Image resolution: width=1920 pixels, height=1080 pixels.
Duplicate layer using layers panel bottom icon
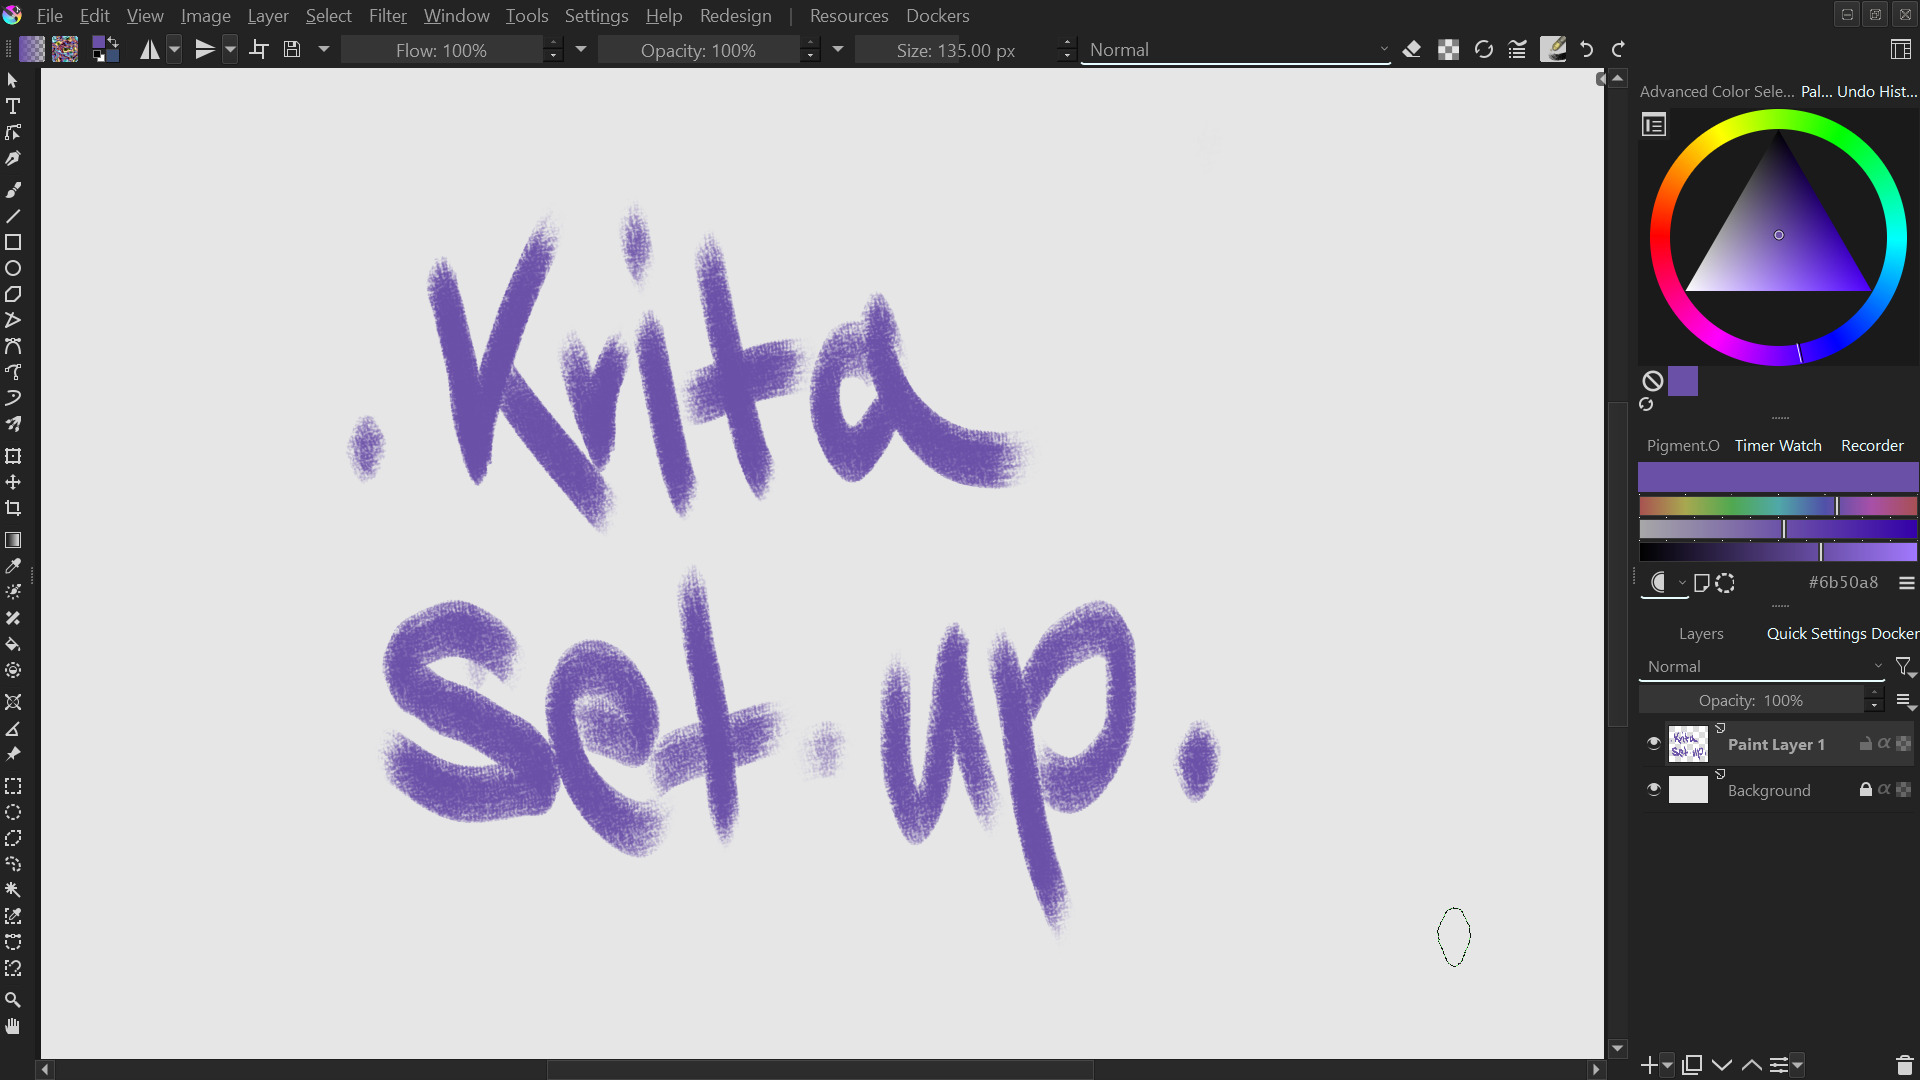click(x=1692, y=1065)
